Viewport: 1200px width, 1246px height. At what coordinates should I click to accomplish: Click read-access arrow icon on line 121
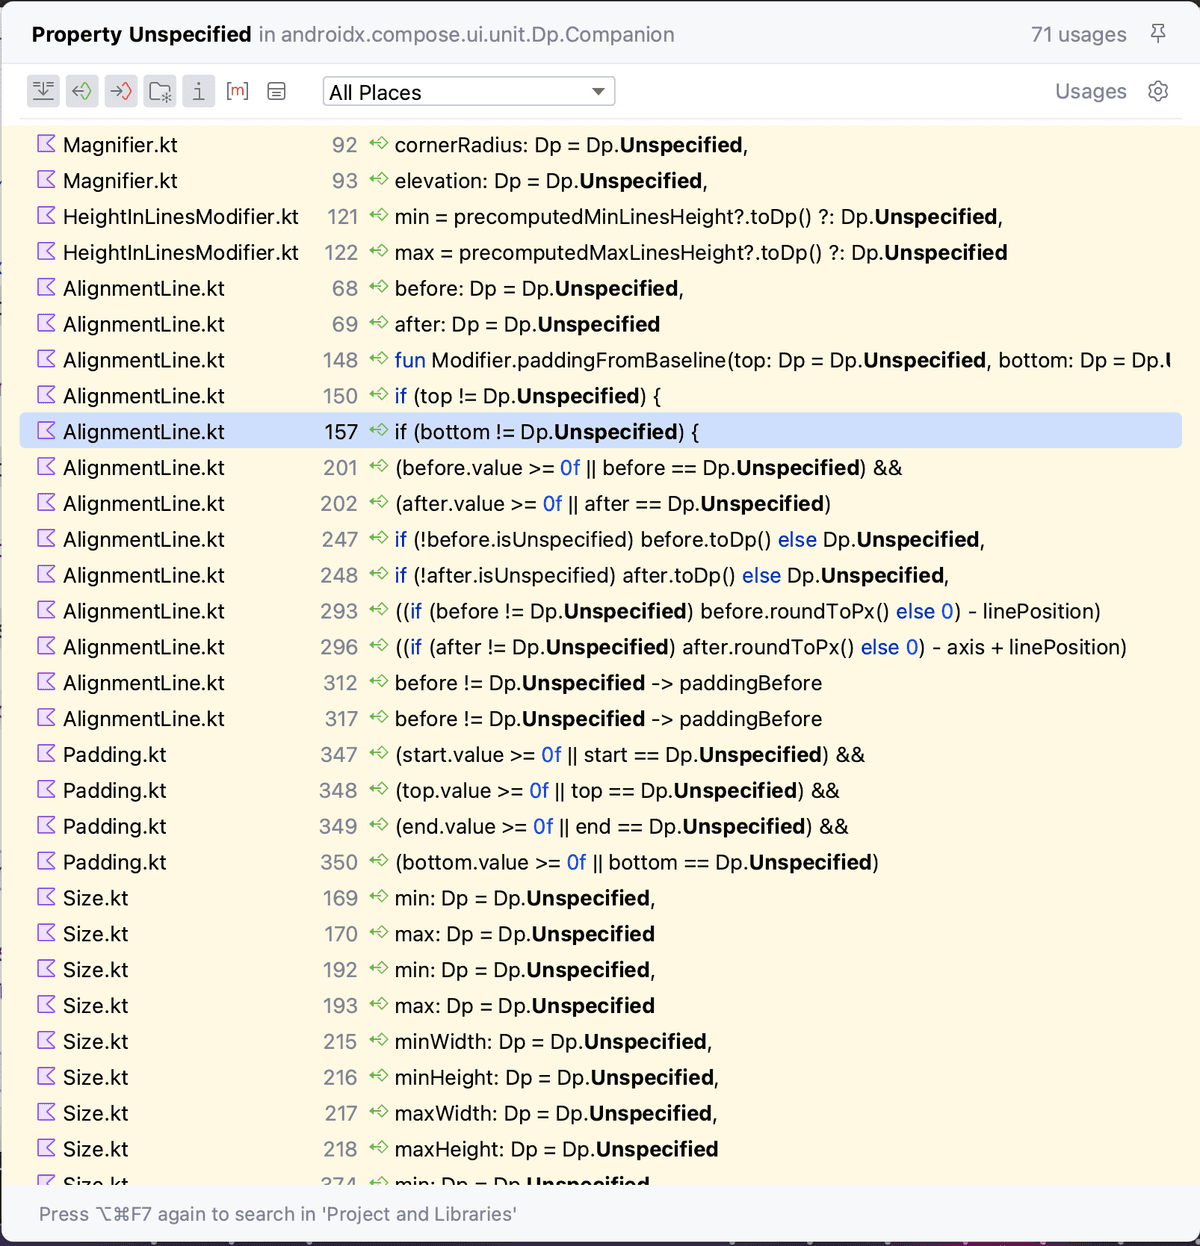(x=378, y=216)
